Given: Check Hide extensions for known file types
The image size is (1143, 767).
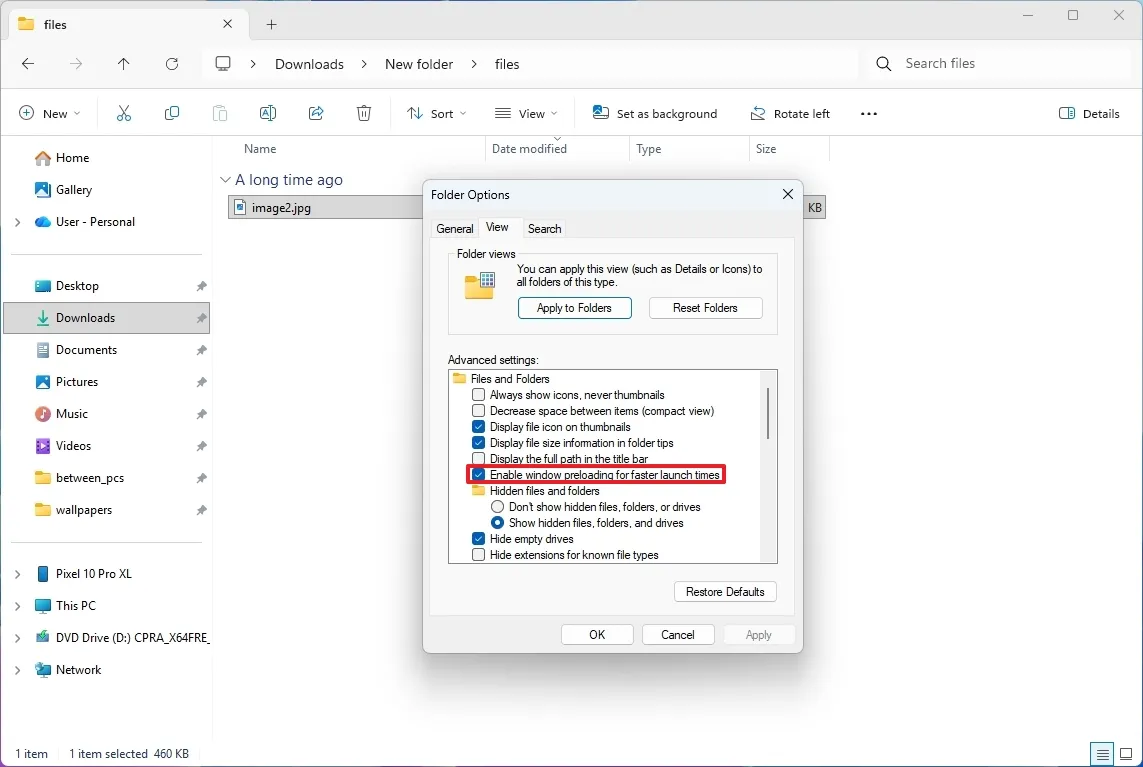Looking at the screenshot, I should pyautogui.click(x=479, y=555).
